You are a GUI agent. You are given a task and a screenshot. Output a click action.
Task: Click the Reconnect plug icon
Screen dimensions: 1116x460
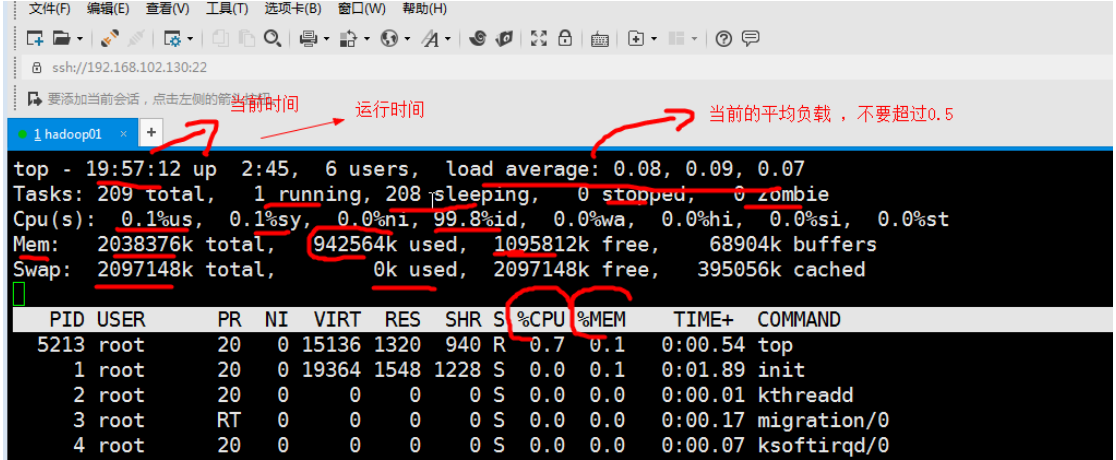tap(110, 38)
